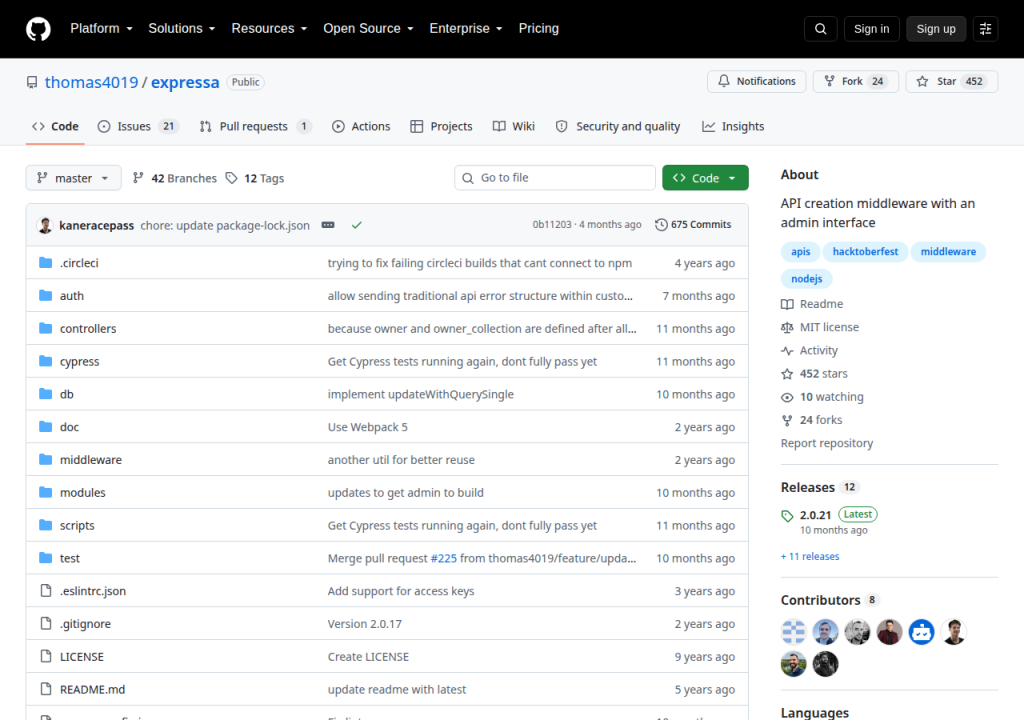The image size is (1024, 720).
Task: Click the LICENSE file icon
Action: (x=45, y=656)
